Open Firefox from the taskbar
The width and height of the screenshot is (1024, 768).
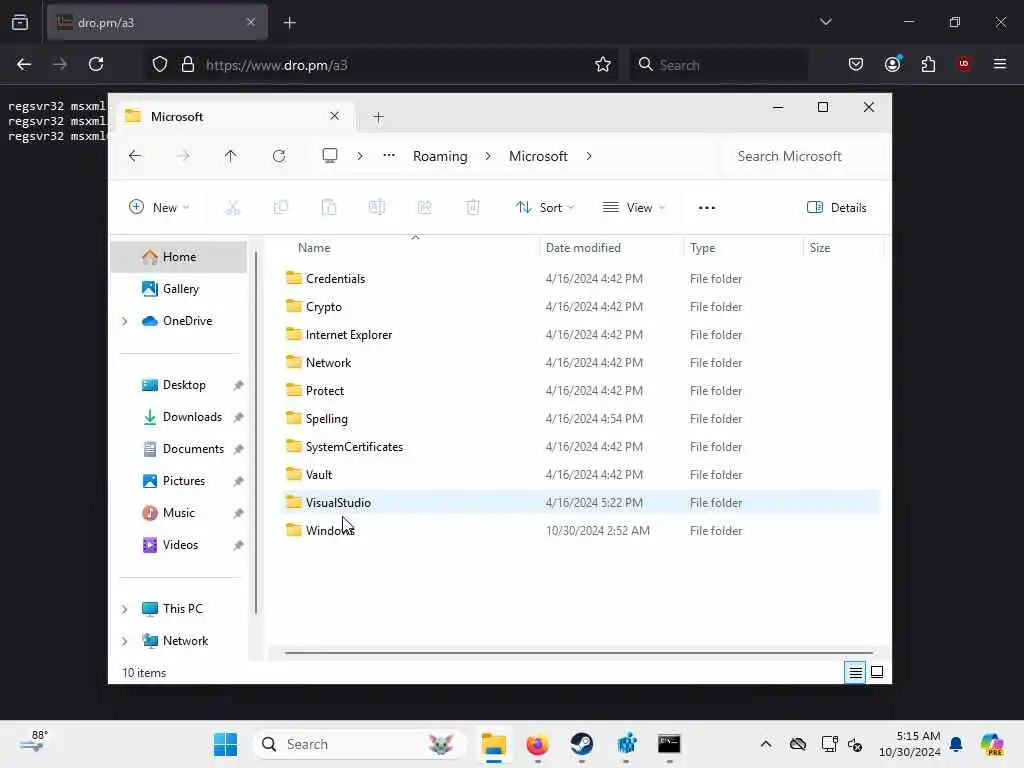537,744
